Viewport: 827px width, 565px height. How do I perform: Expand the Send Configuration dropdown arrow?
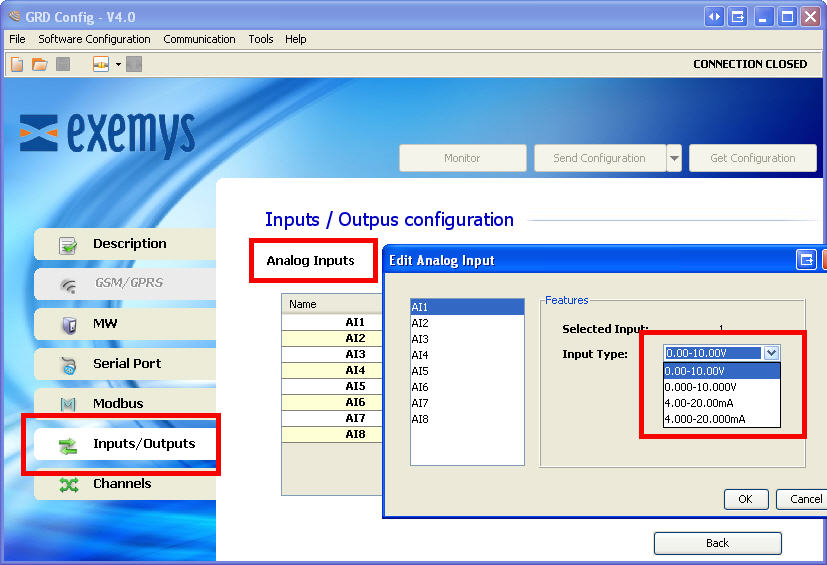pyautogui.click(x=674, y=158)
